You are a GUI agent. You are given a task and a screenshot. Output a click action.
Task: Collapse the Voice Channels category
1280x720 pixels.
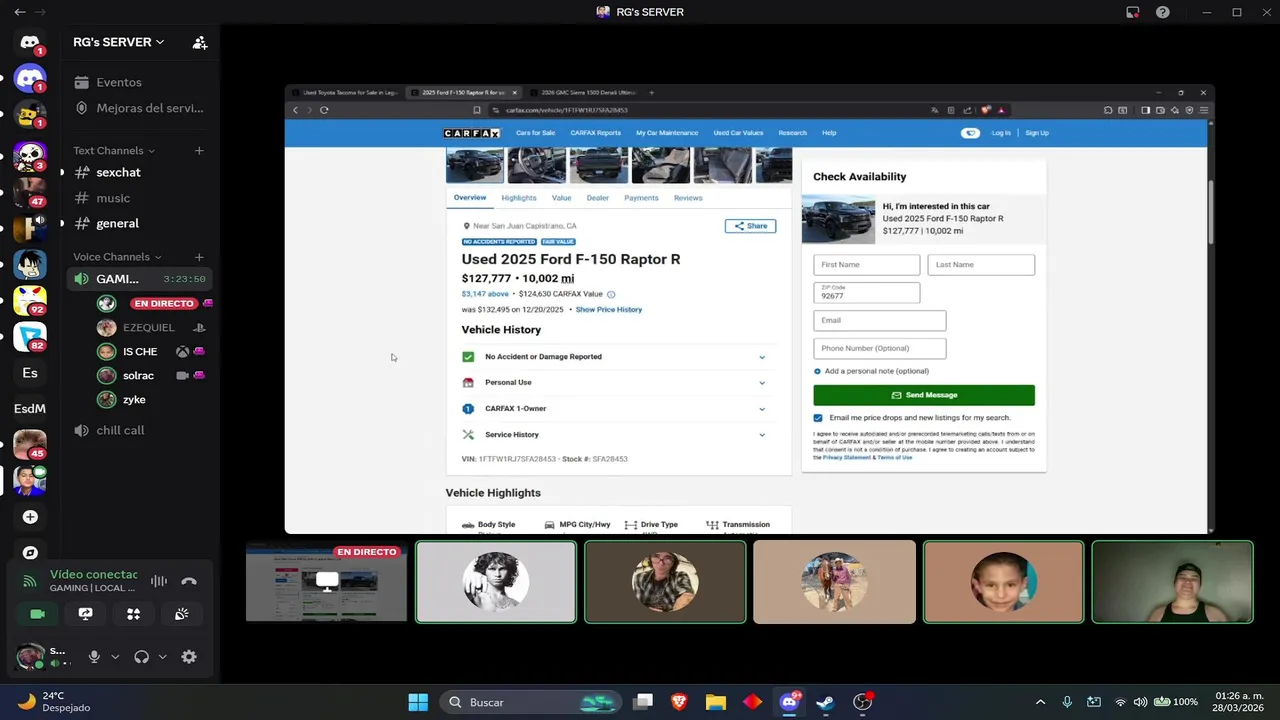(x=117, y=257)
